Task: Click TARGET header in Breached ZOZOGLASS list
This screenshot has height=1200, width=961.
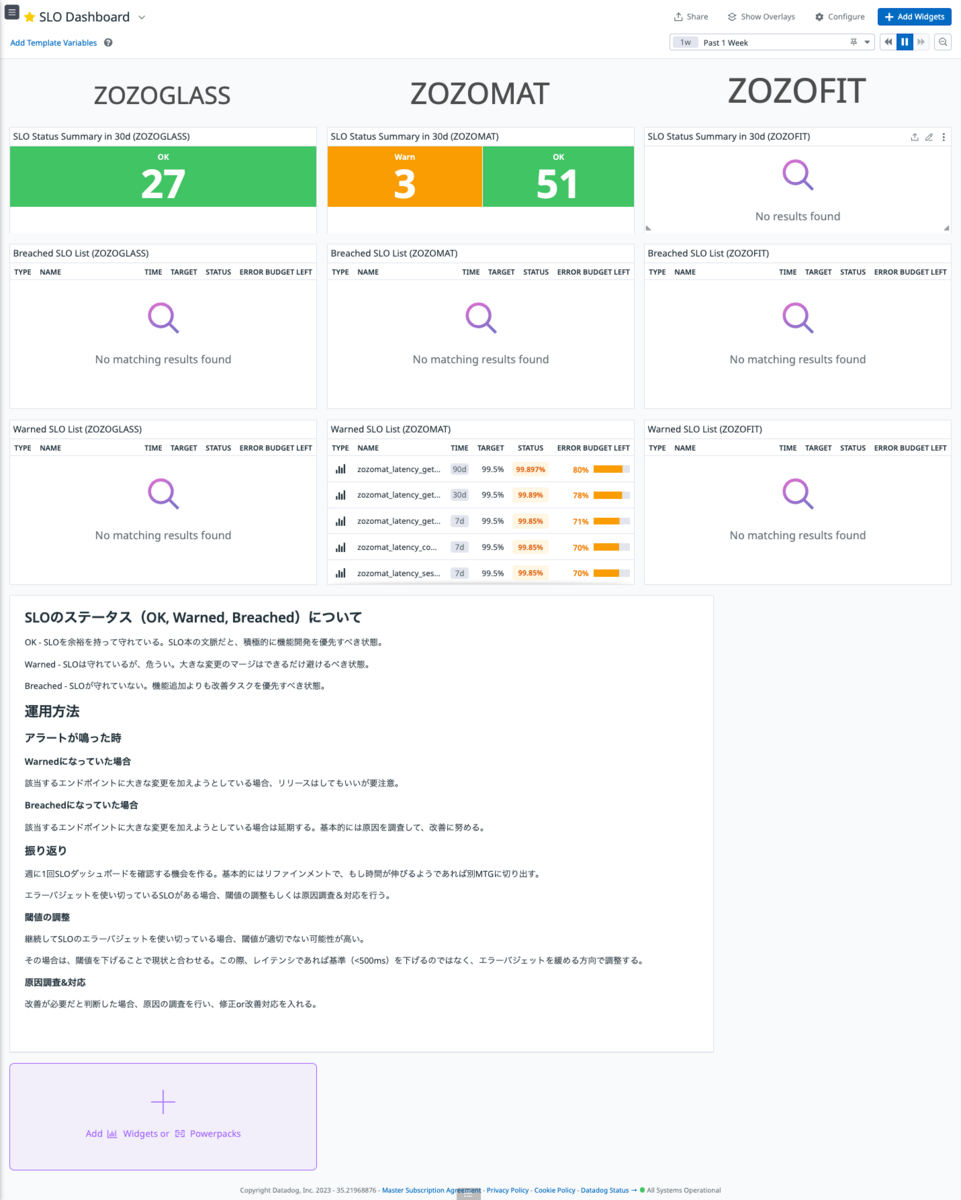Action: click(x=183, y=272)
